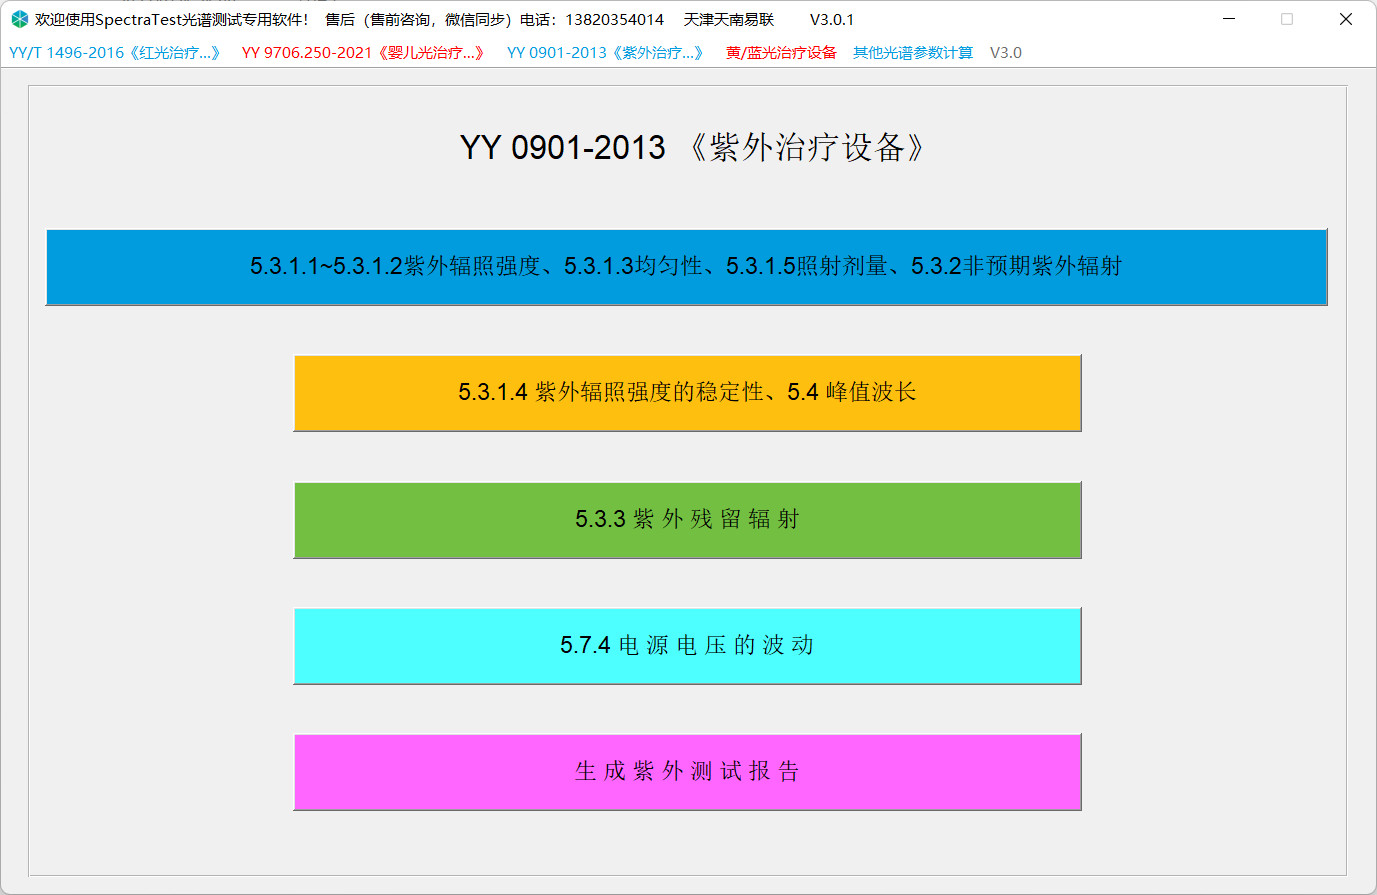Open the cyan 5.7.4 电源电压的波动 test

(687, 646)
